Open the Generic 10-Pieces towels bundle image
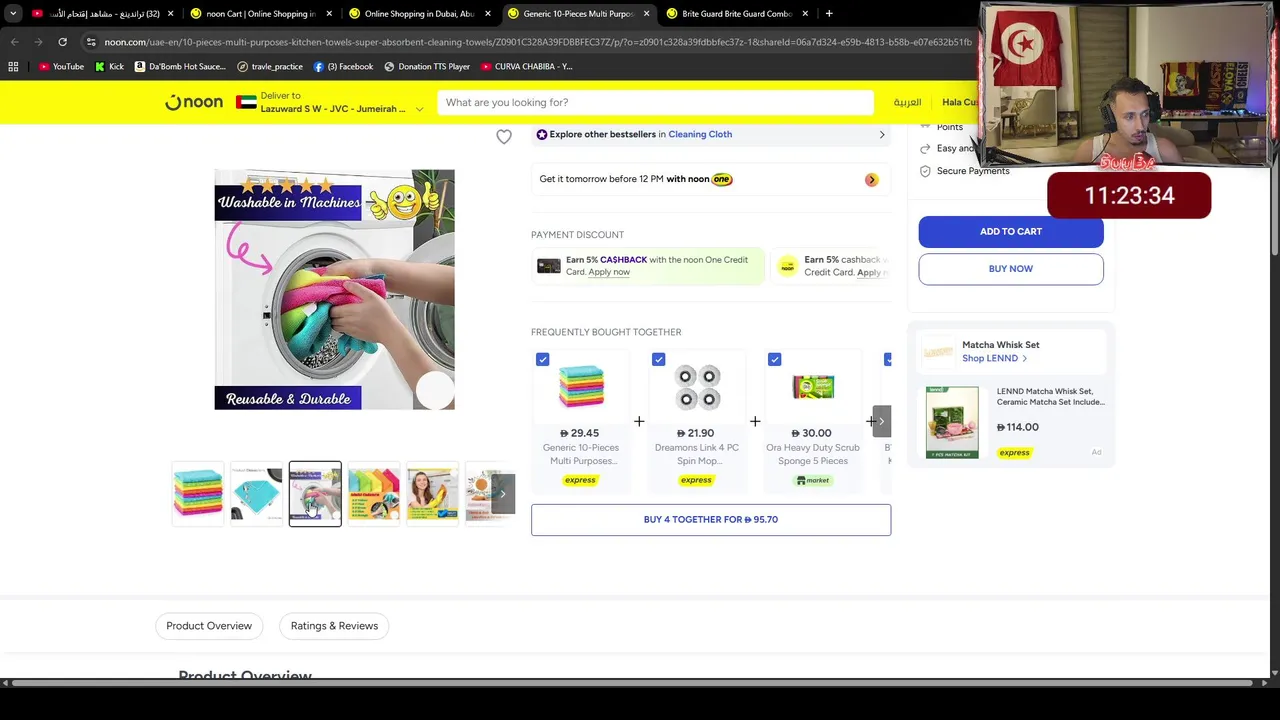This screenshot has height=720, width=1280. point(581,387)
